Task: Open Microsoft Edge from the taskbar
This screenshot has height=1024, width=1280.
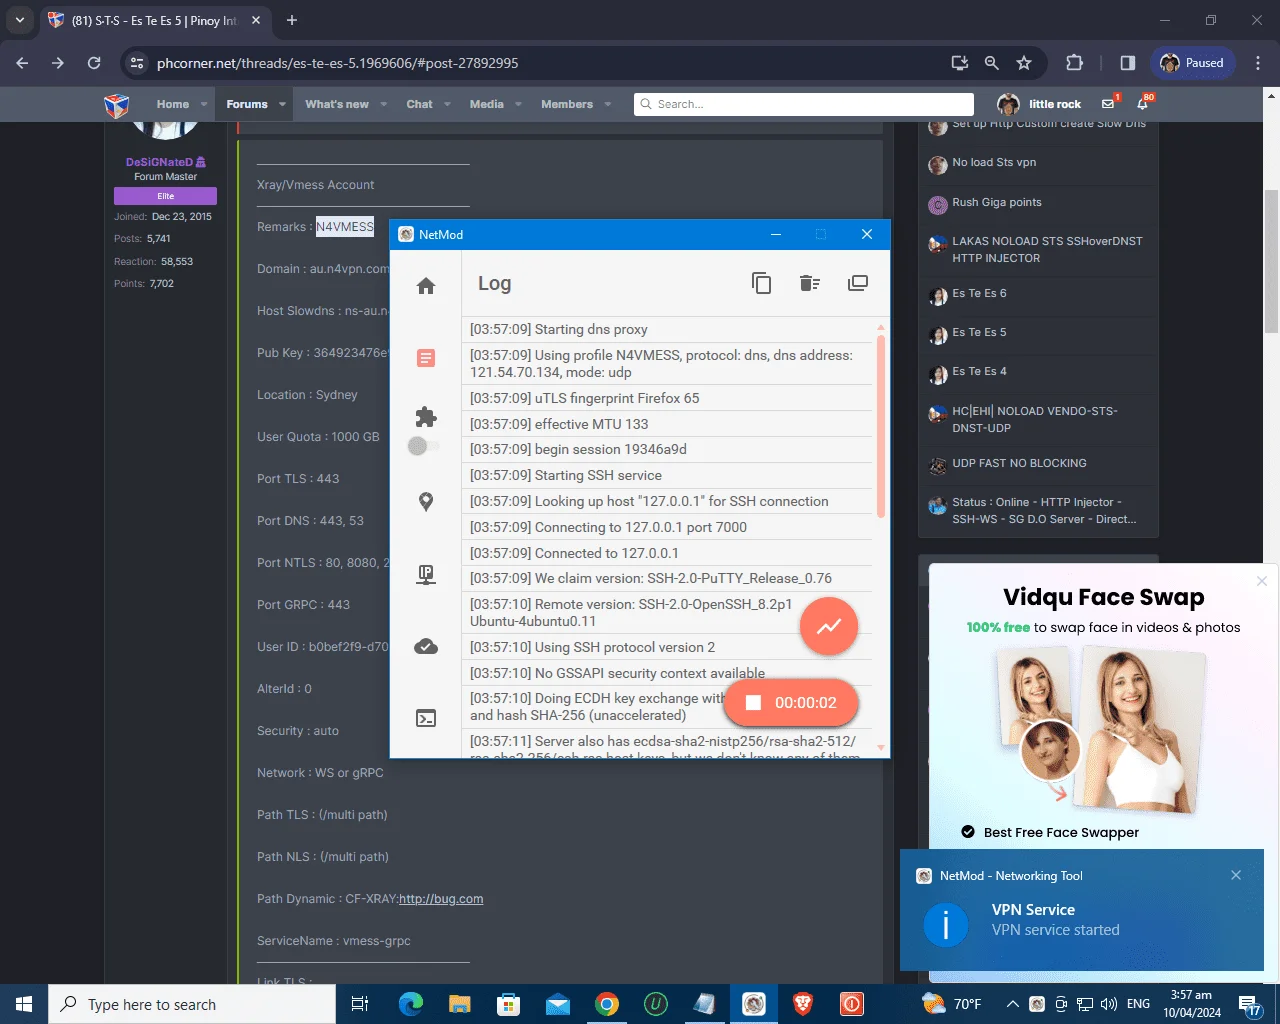Action: (411, 1004)
